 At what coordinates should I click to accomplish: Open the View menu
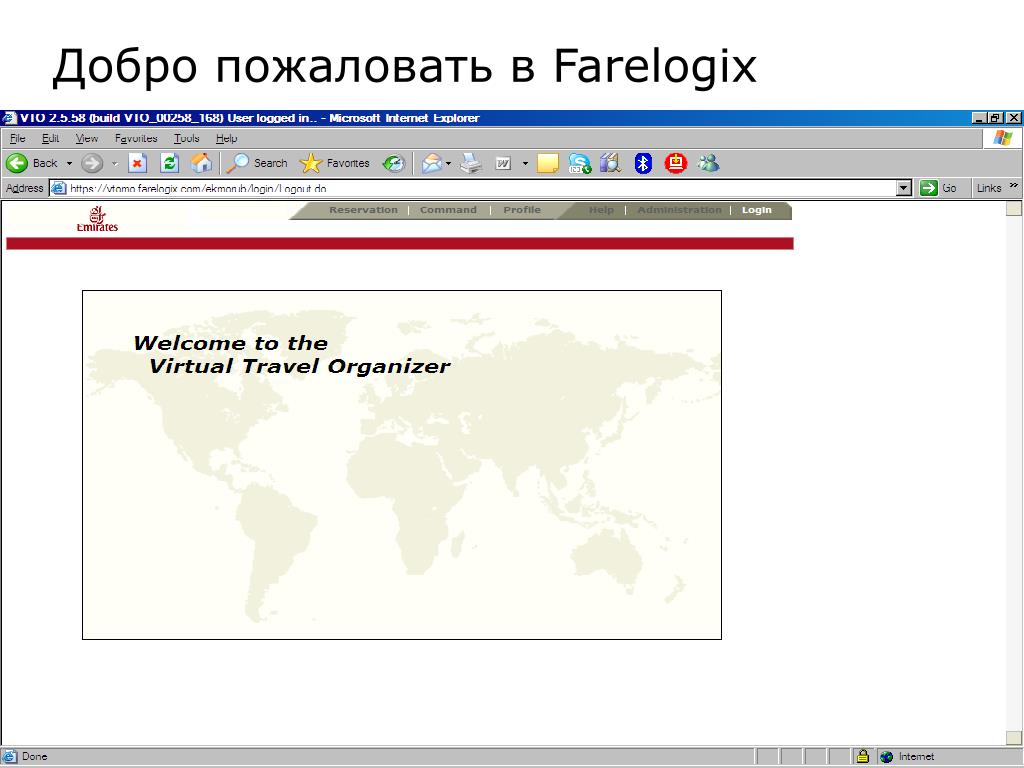pyautogui.click(x=86, y=138)
